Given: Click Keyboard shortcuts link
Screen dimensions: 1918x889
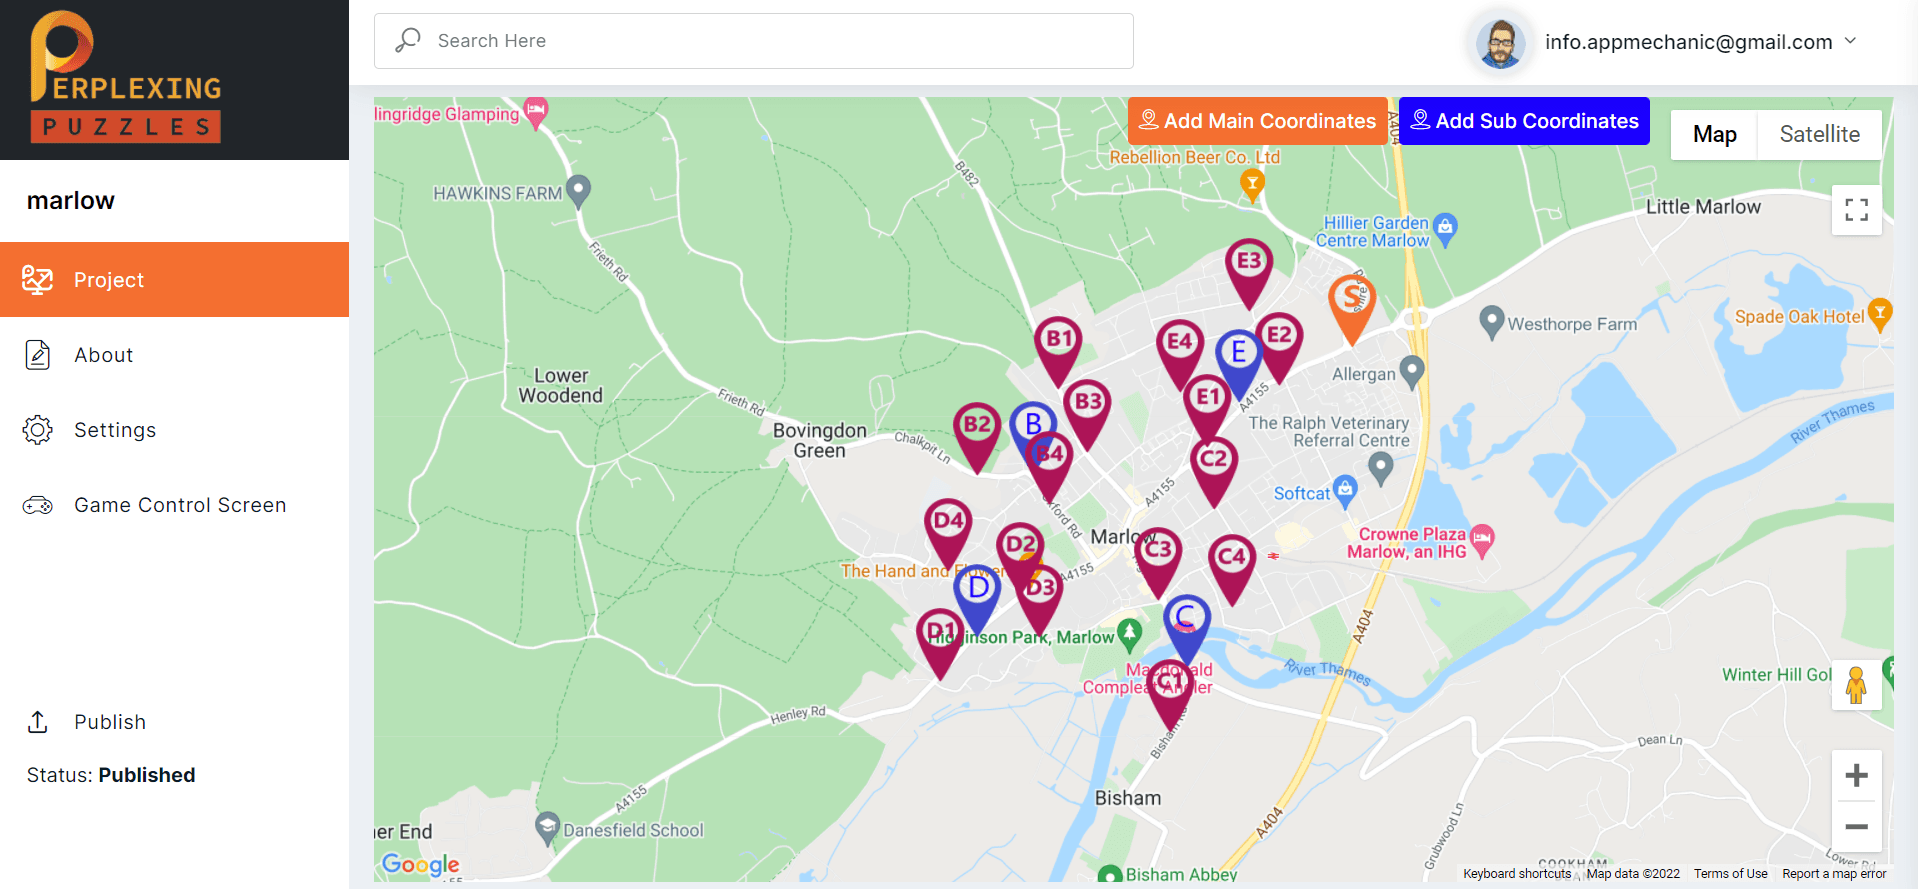Looking at the screenshot, I should 1517,874.
